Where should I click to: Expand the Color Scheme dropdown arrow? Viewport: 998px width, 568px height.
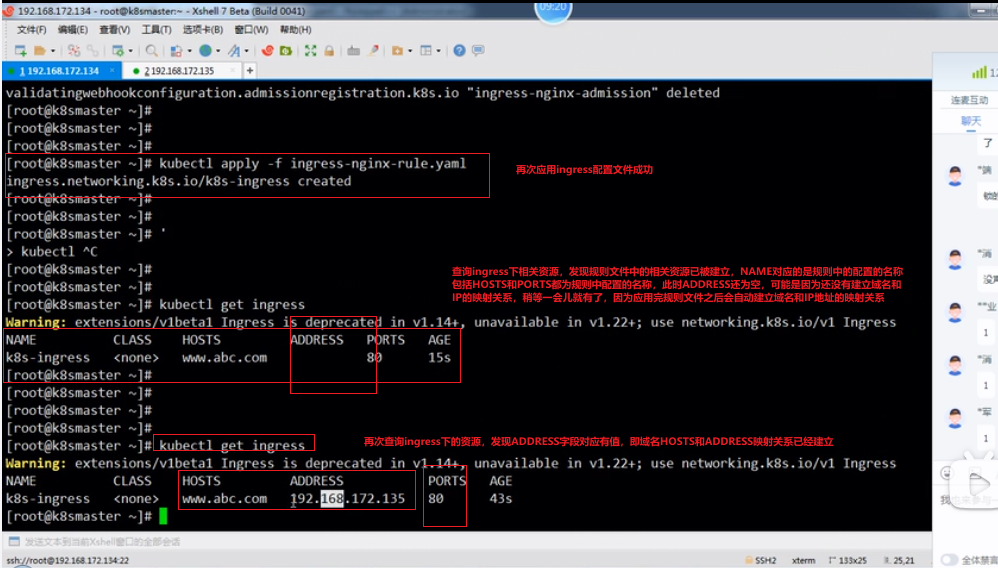point(189,51)
